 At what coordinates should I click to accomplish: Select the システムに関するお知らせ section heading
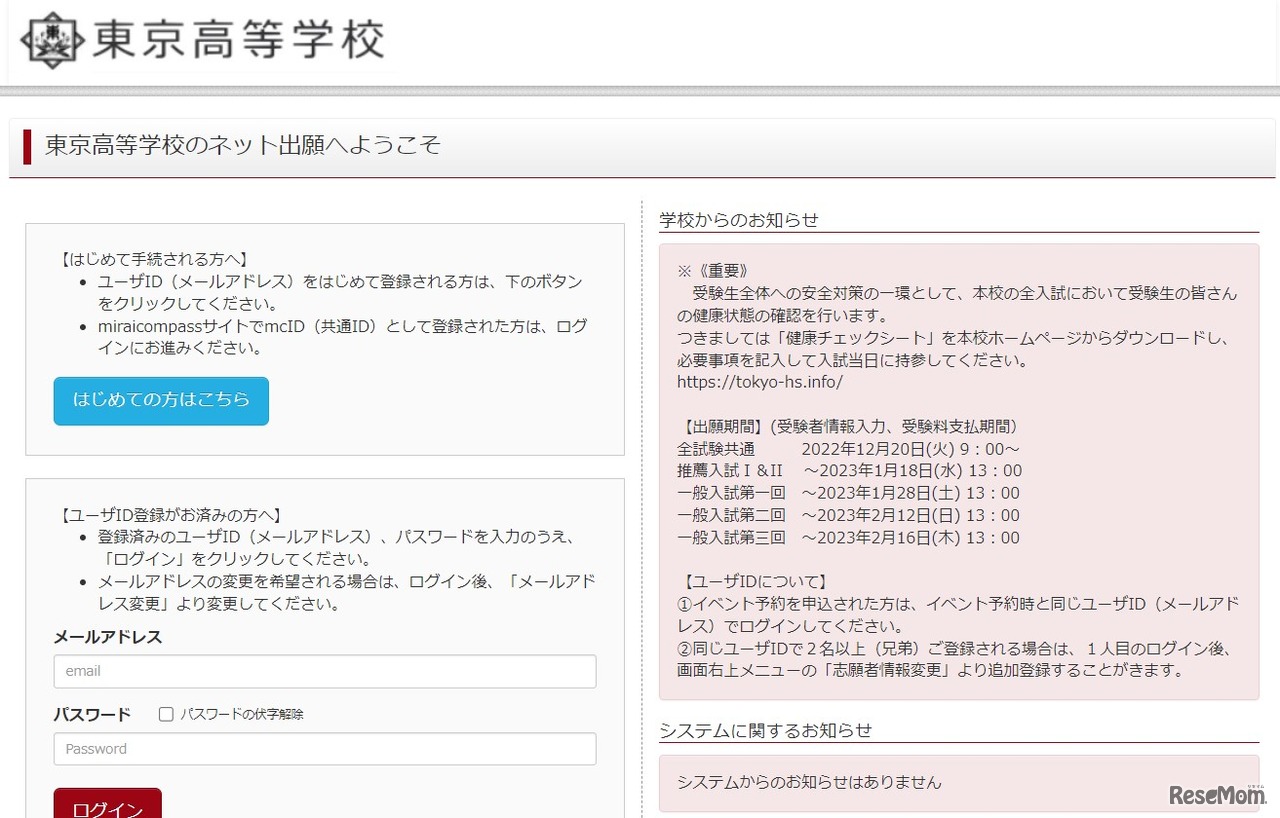click(x=766, y=730)
